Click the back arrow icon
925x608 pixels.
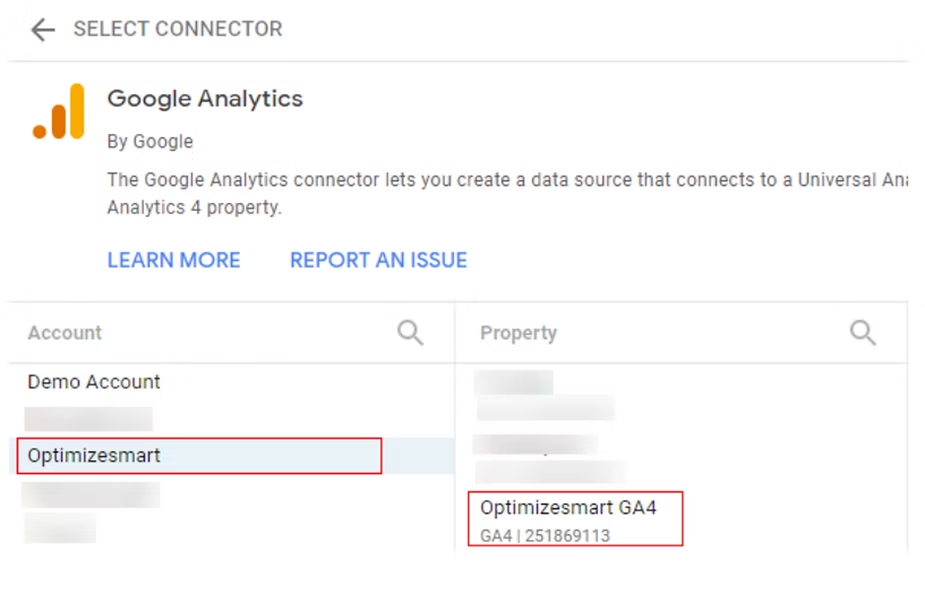[42, 30]
